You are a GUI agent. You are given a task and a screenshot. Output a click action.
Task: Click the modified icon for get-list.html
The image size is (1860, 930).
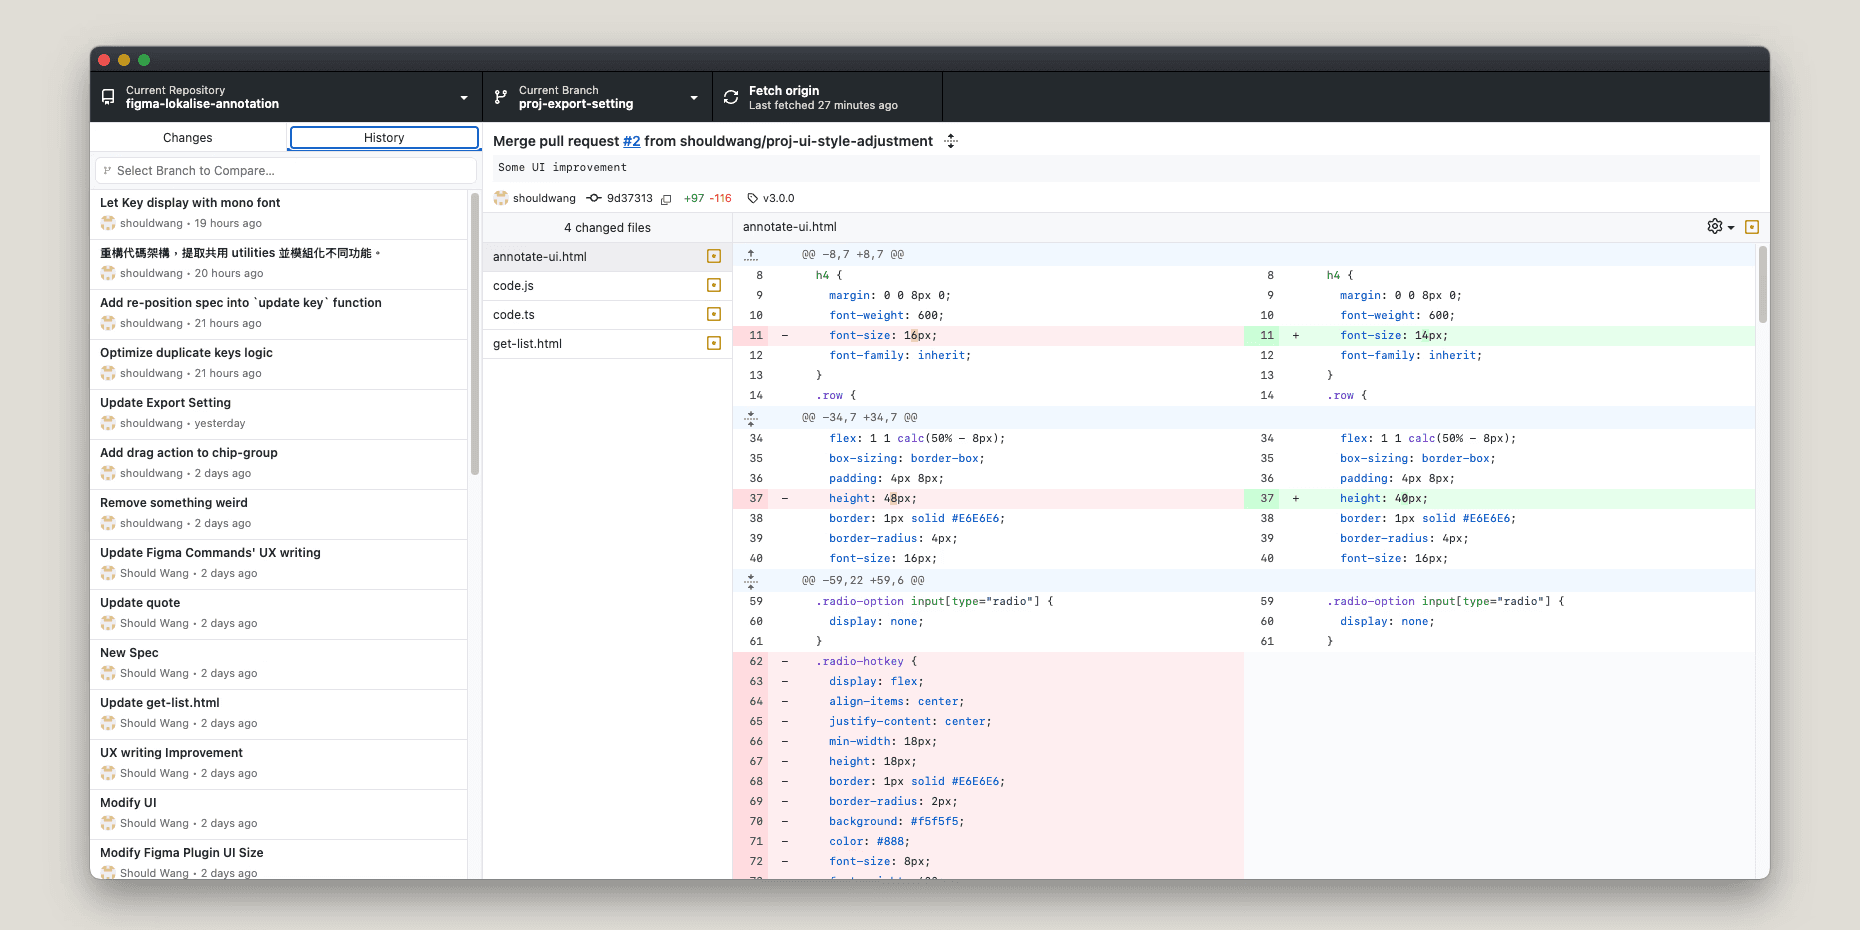click(x=714, y=343)
